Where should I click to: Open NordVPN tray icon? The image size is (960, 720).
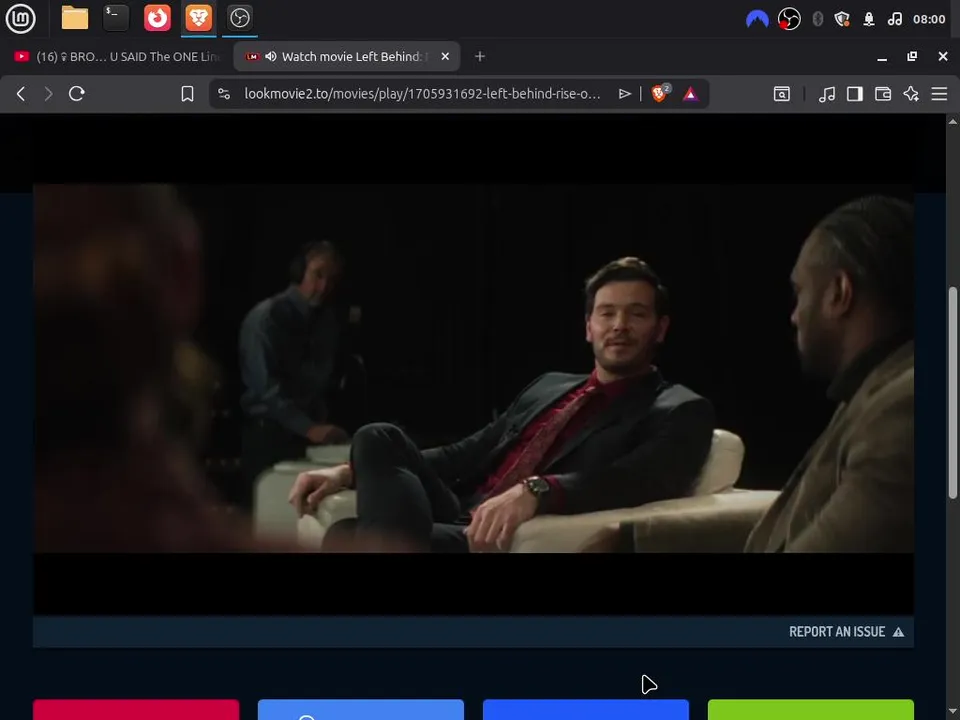coord(757,19)
